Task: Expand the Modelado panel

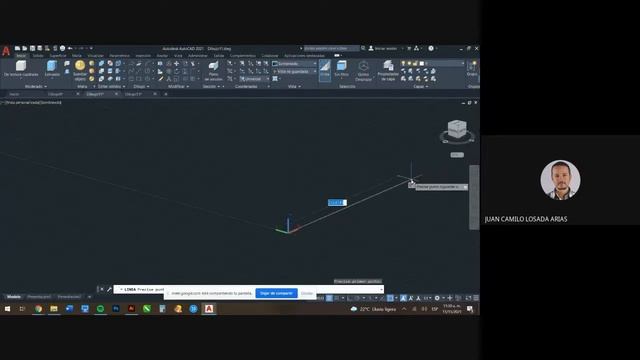Action: click(36, 87)
